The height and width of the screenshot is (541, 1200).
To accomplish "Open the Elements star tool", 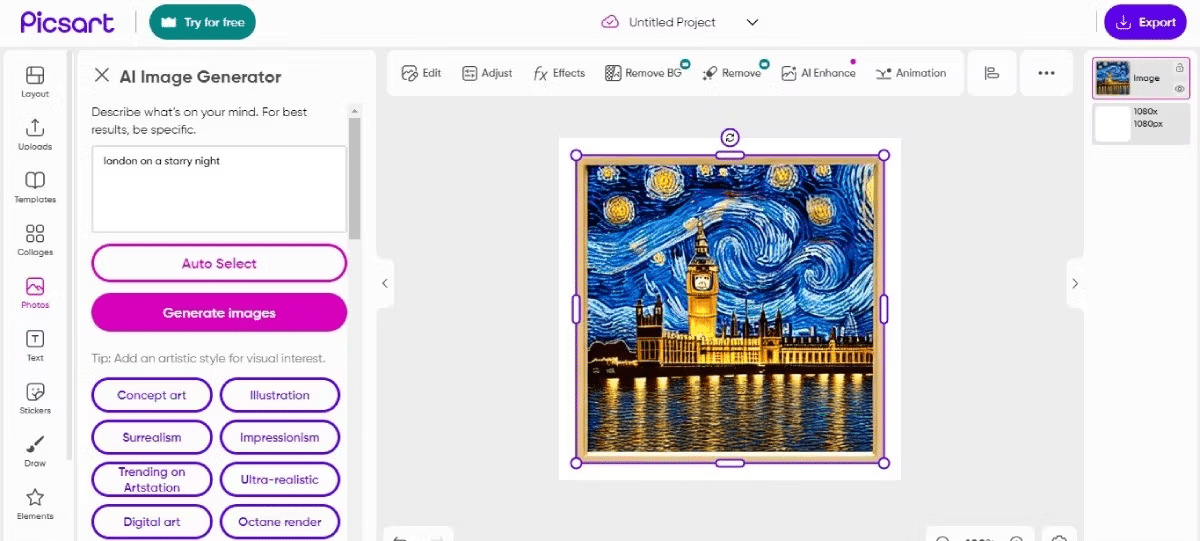I will pyautogui.click(x=35, y=503).
